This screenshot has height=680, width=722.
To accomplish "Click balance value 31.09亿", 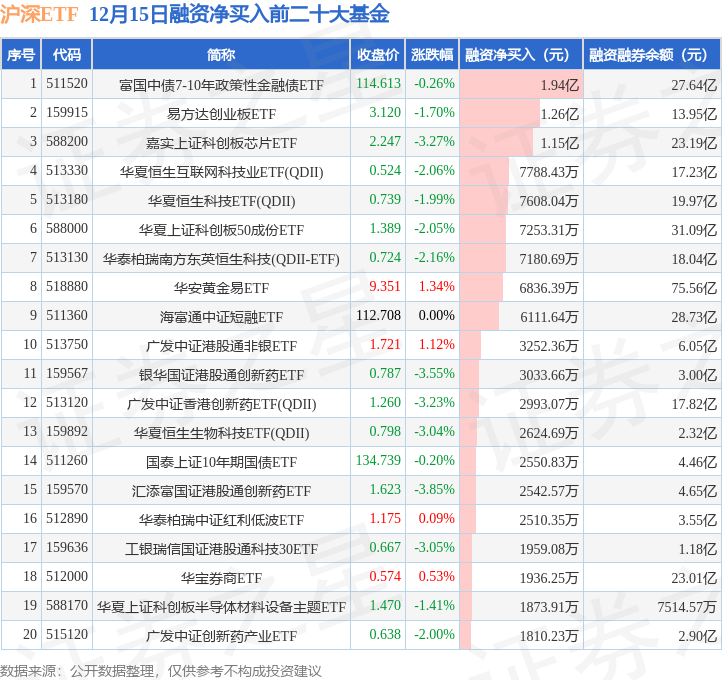I will [694, 230].
